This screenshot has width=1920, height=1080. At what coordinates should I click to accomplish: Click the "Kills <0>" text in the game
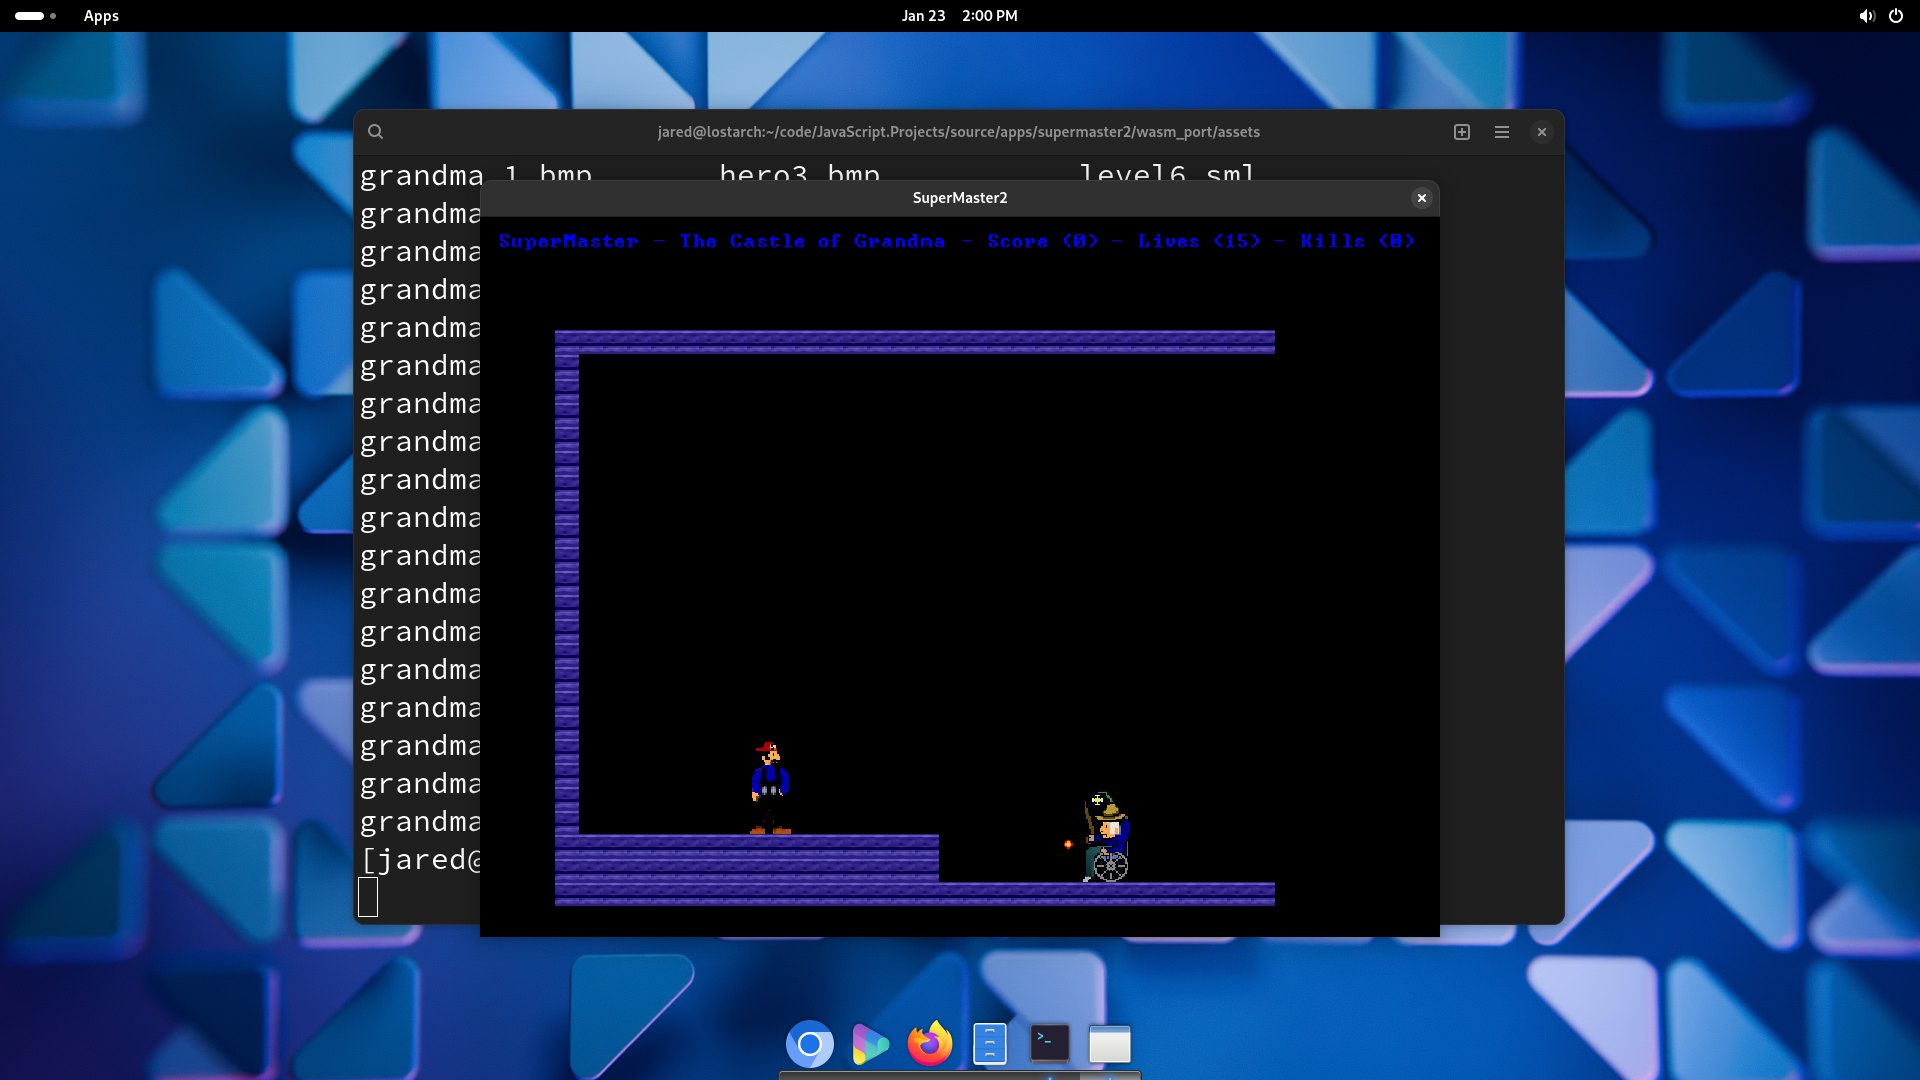[x=1357, y=241]
